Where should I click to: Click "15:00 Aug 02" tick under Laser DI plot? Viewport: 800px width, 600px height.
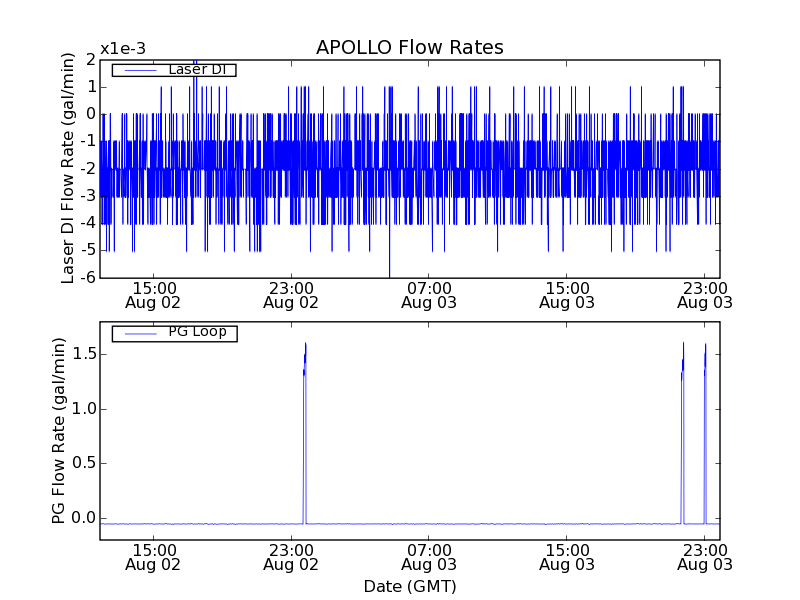[153, 295]
